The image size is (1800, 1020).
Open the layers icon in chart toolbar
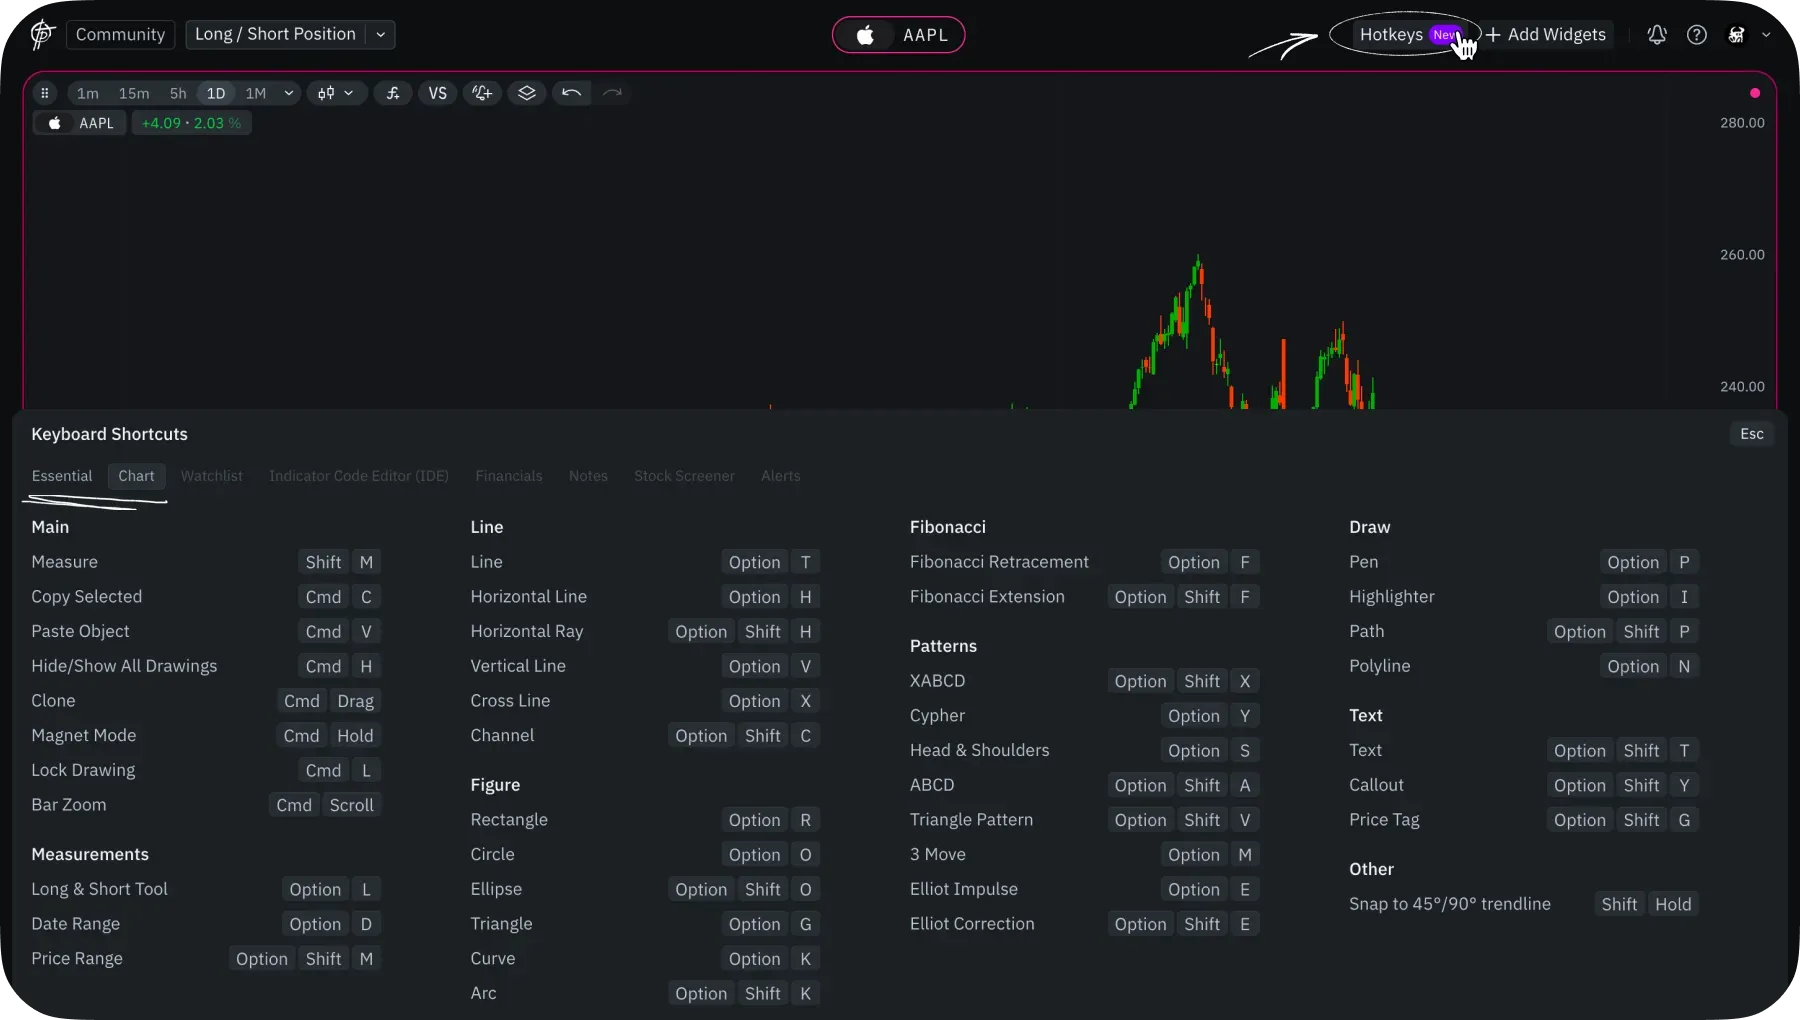pos(527,93)
